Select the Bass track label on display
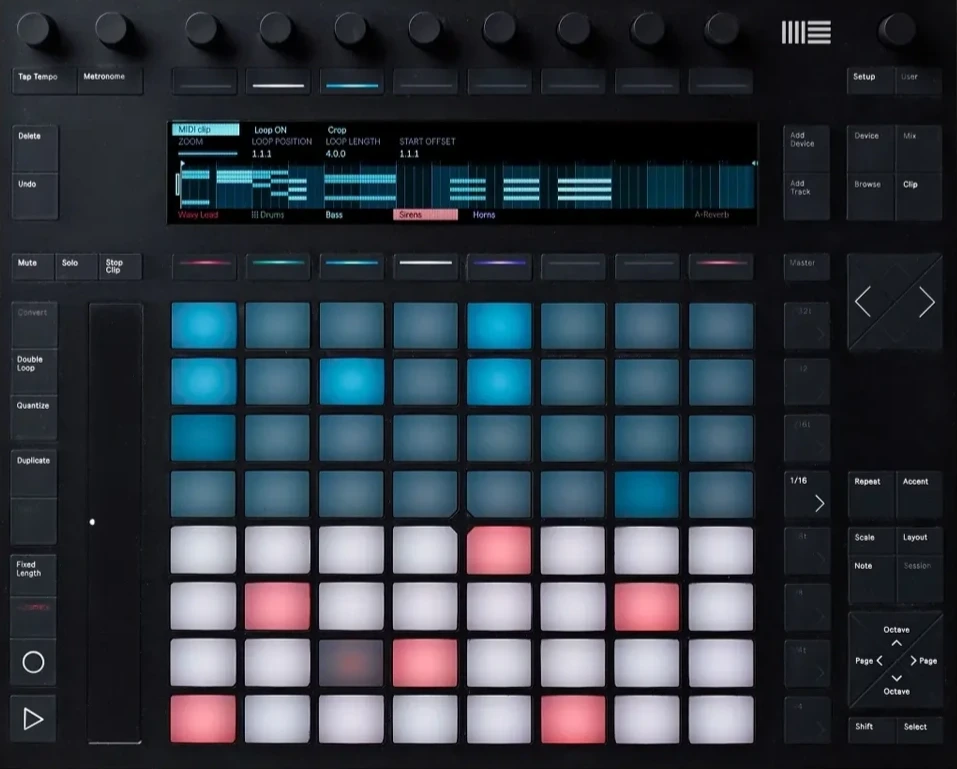This screenshot has height=769, width=957. coord(334,215)
